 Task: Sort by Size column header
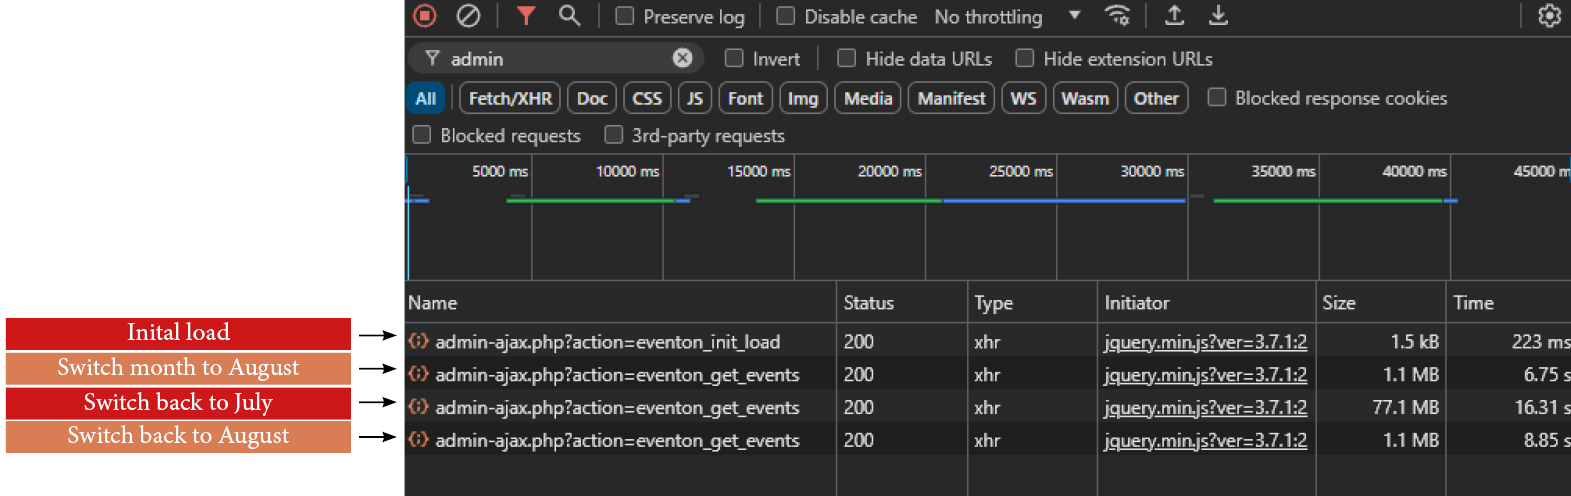1381,302
